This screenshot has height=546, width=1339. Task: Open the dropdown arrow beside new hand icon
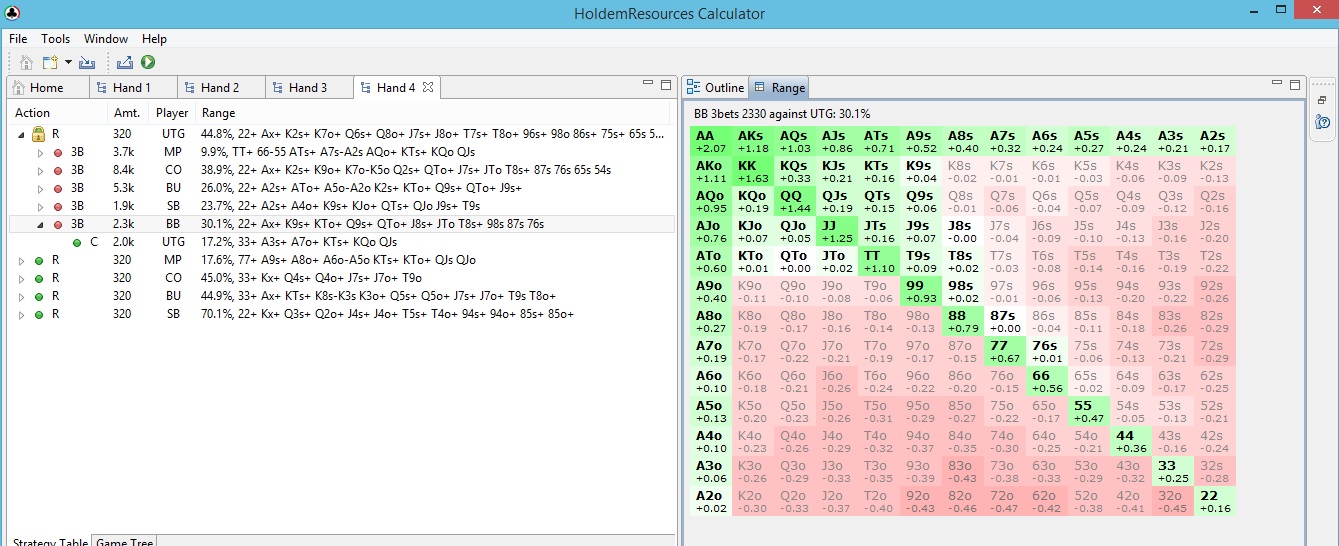[68, 62]
